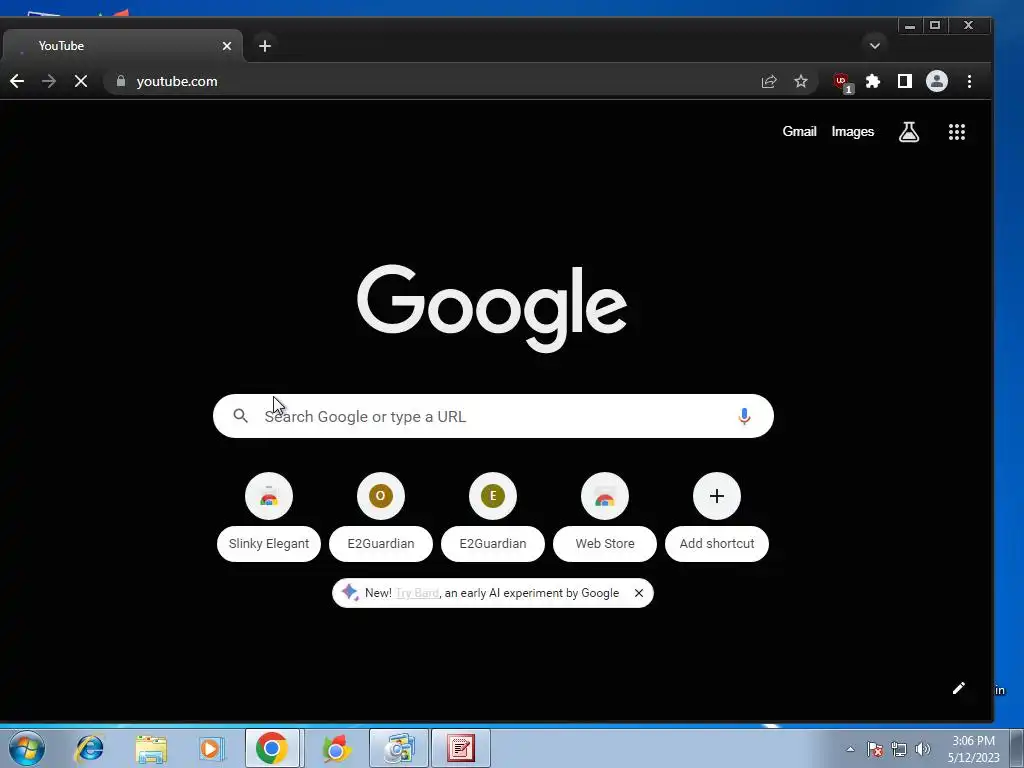Open the Gmail link
The width and height of the screenshot is (1024, 768).
click(x=799, y=131)
